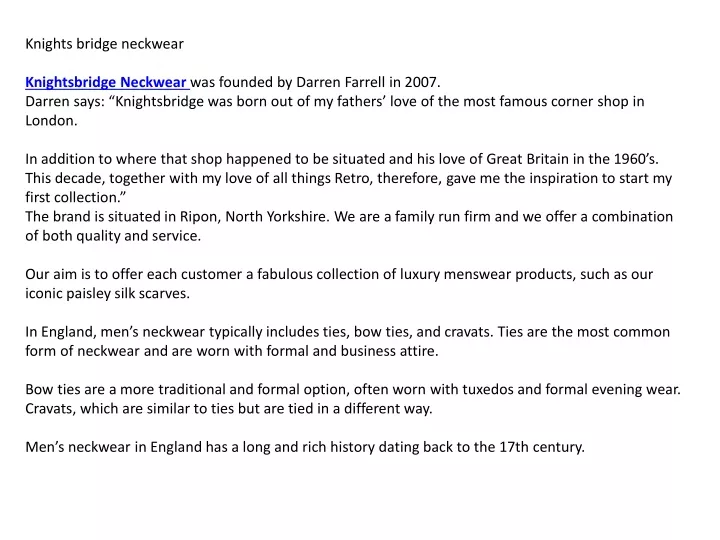Click the line starting 'Our aim is to offer'

339,274
